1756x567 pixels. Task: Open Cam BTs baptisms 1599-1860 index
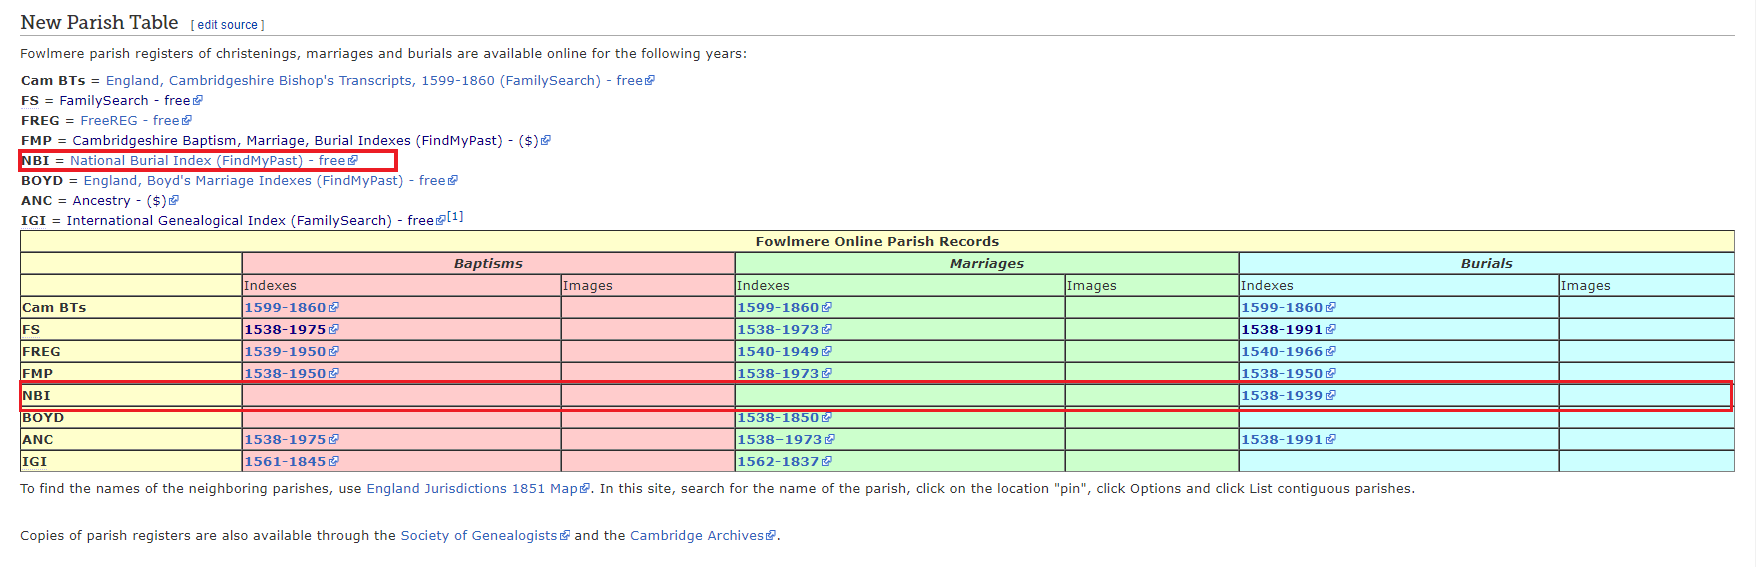[x=285, y=308]
